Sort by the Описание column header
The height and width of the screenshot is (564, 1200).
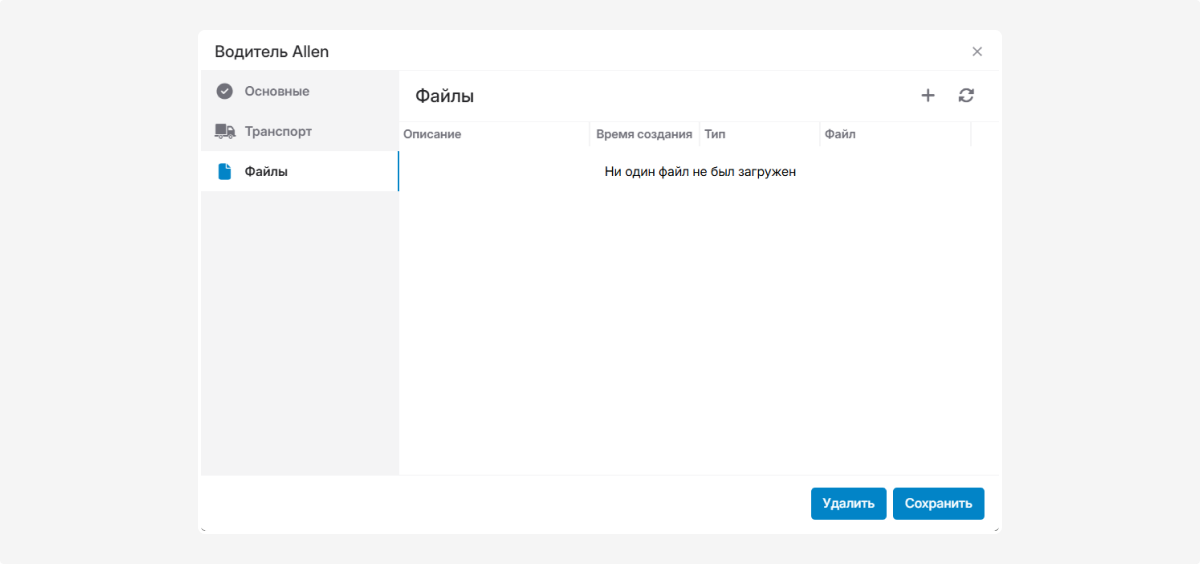pyautogui.click(x=432, y=134)
